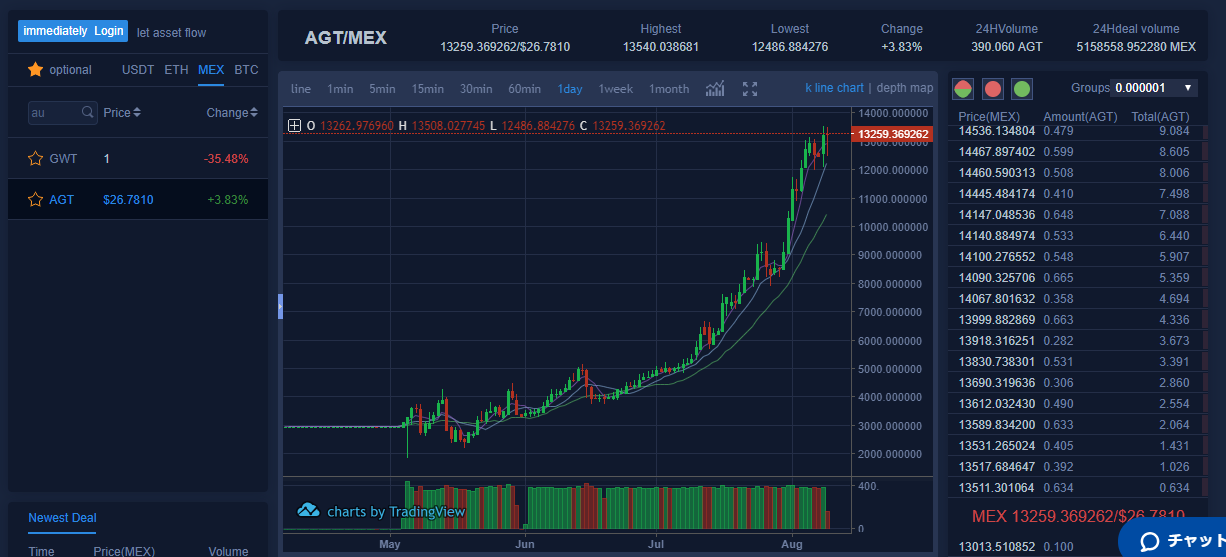
Task: Show only green buy orders
Action: point(1022,88)
